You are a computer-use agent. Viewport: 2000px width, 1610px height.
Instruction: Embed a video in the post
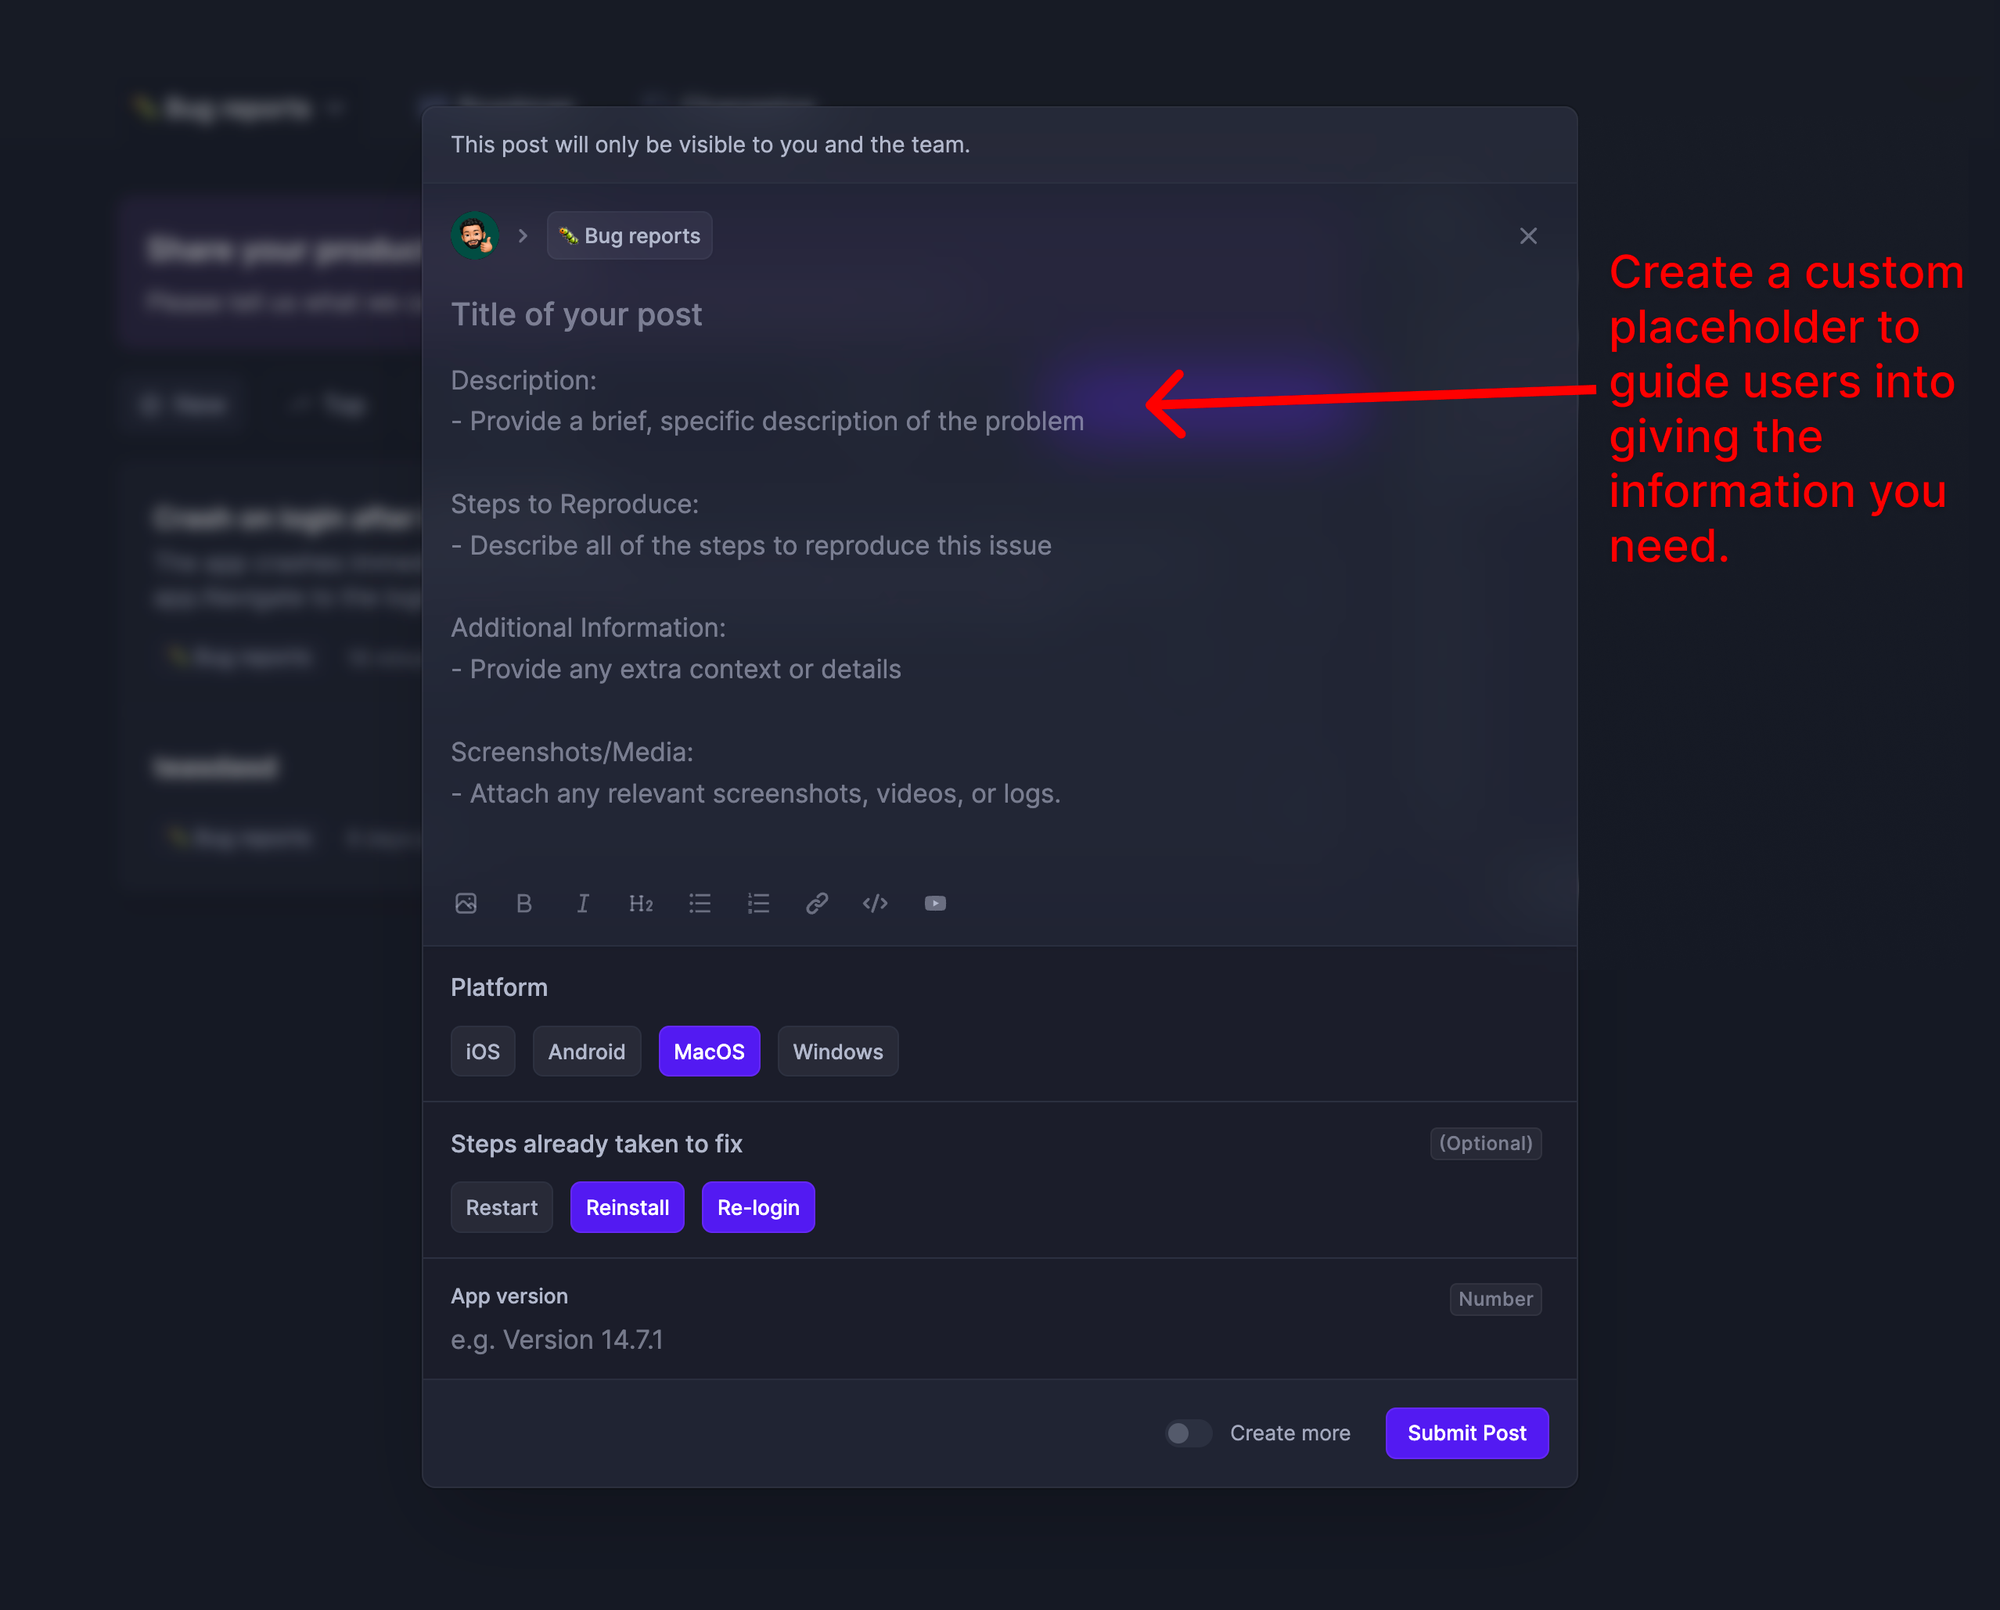pyautogui.click(x=935, y=903)
